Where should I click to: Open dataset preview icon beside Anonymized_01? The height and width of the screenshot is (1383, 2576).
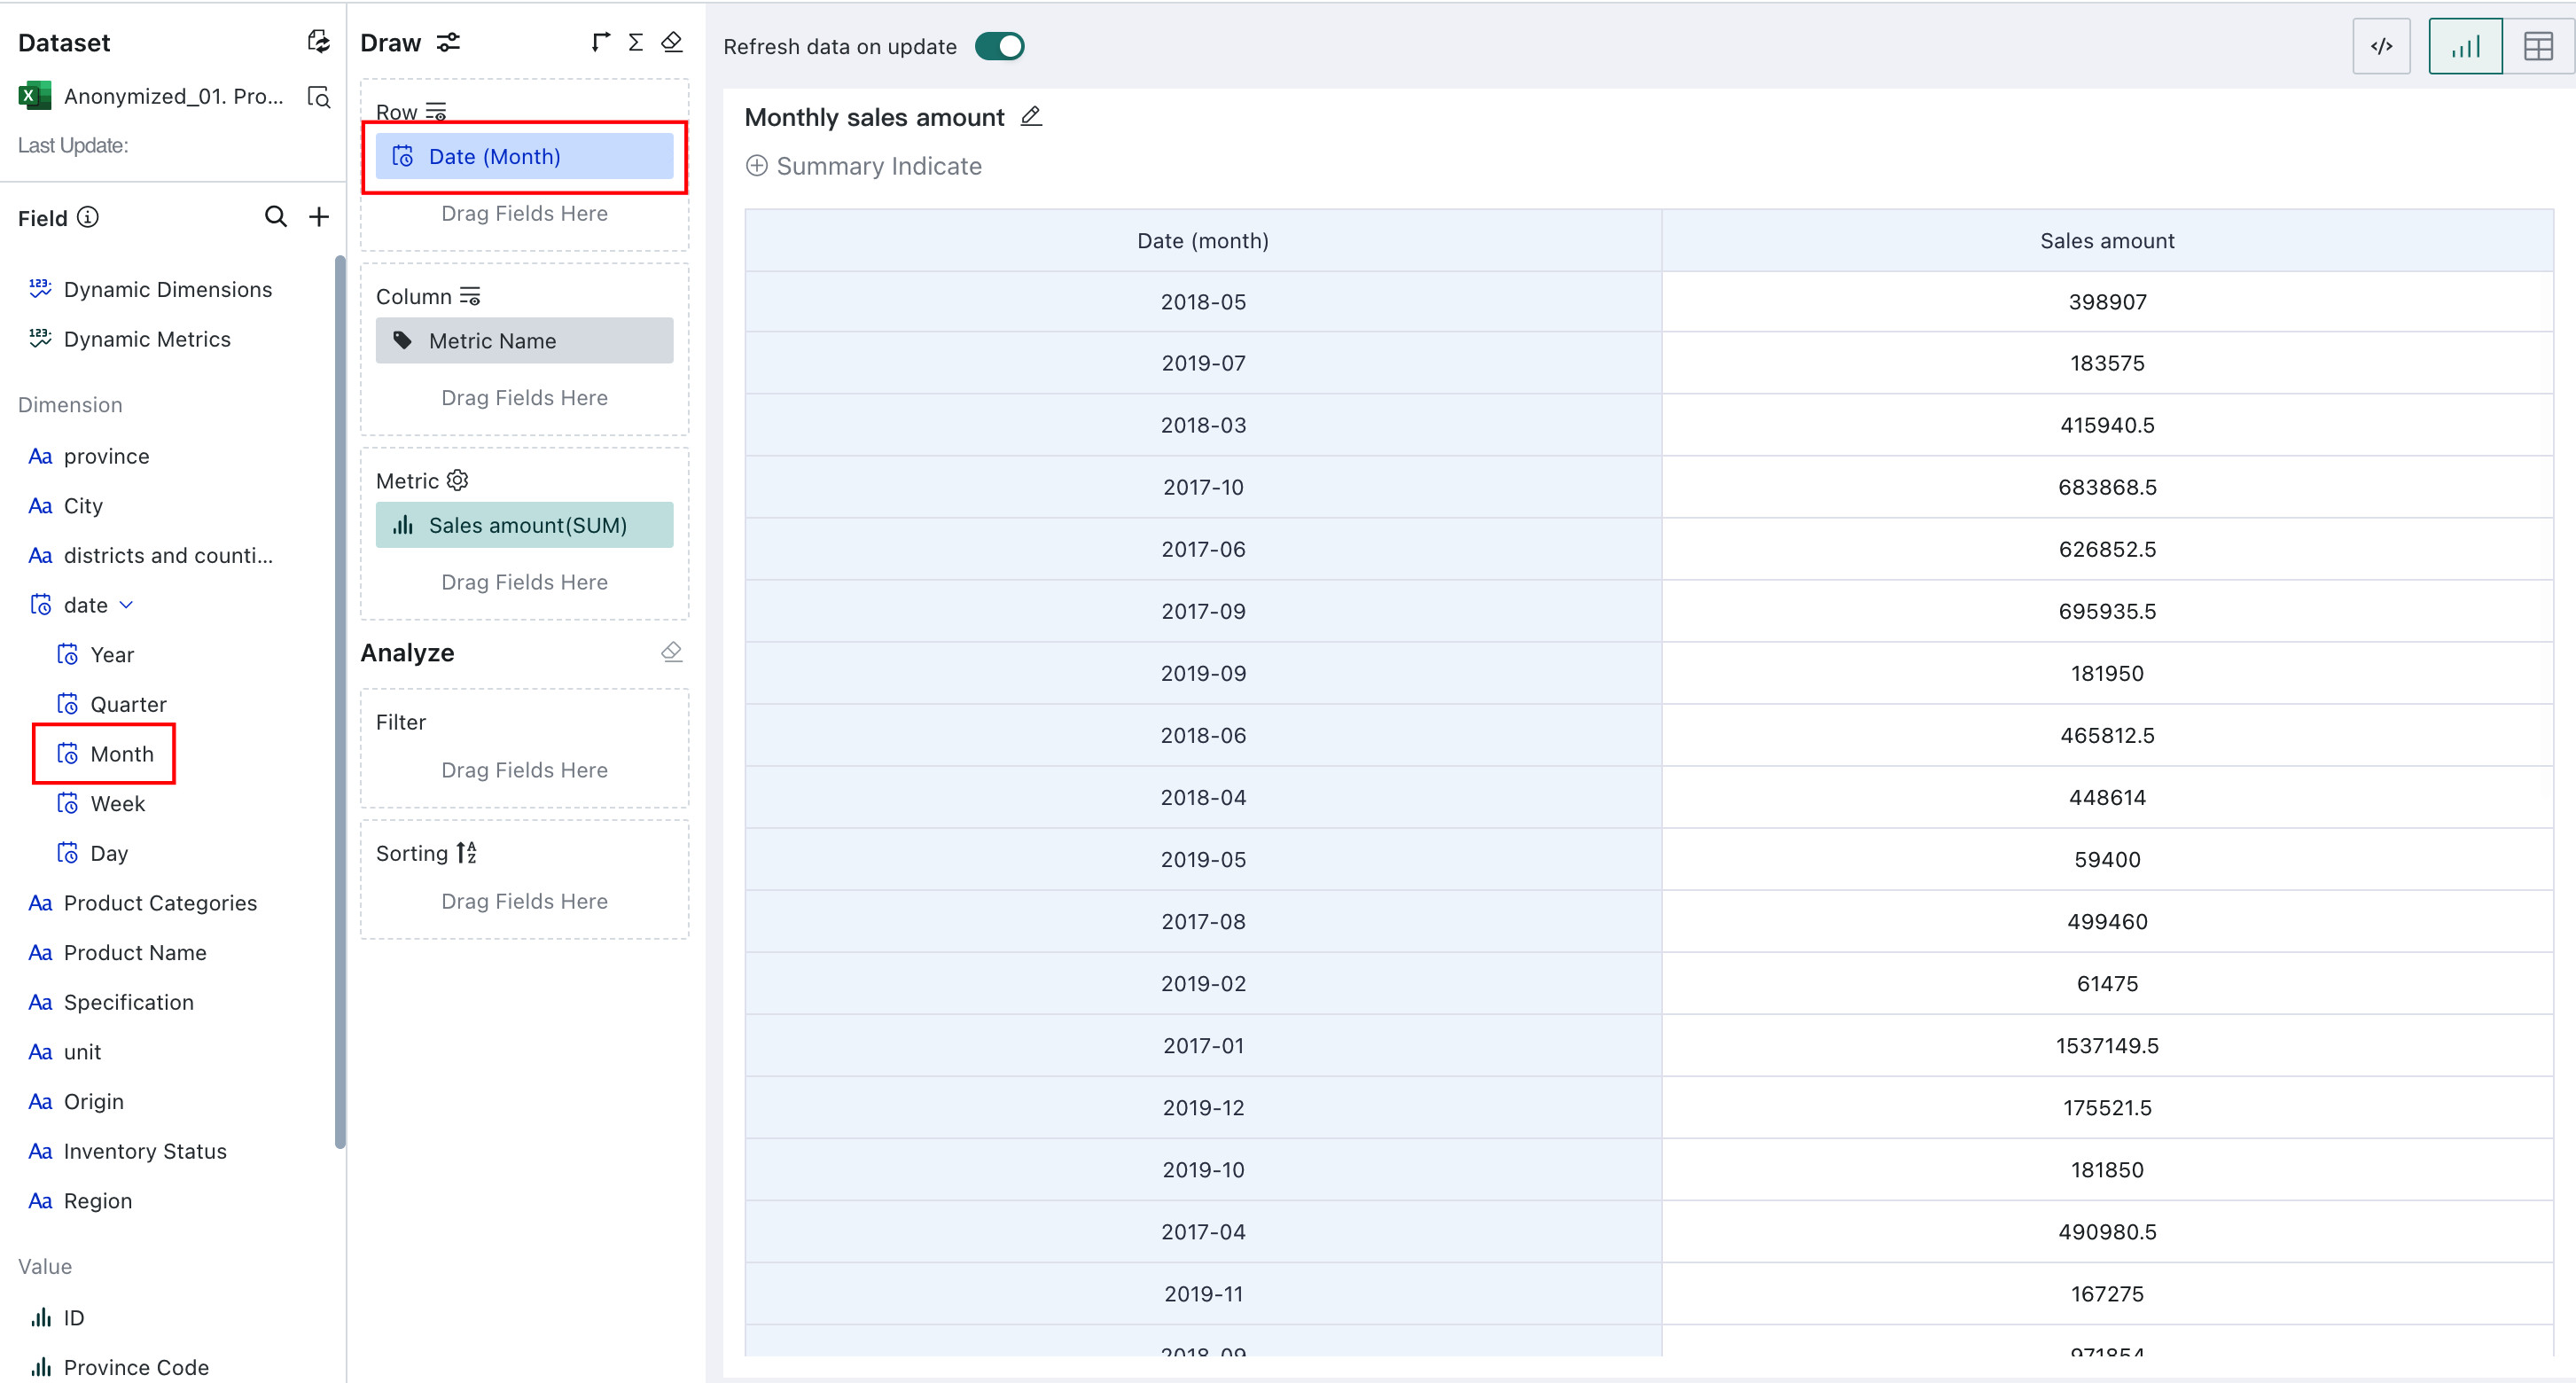pos(318,97)
